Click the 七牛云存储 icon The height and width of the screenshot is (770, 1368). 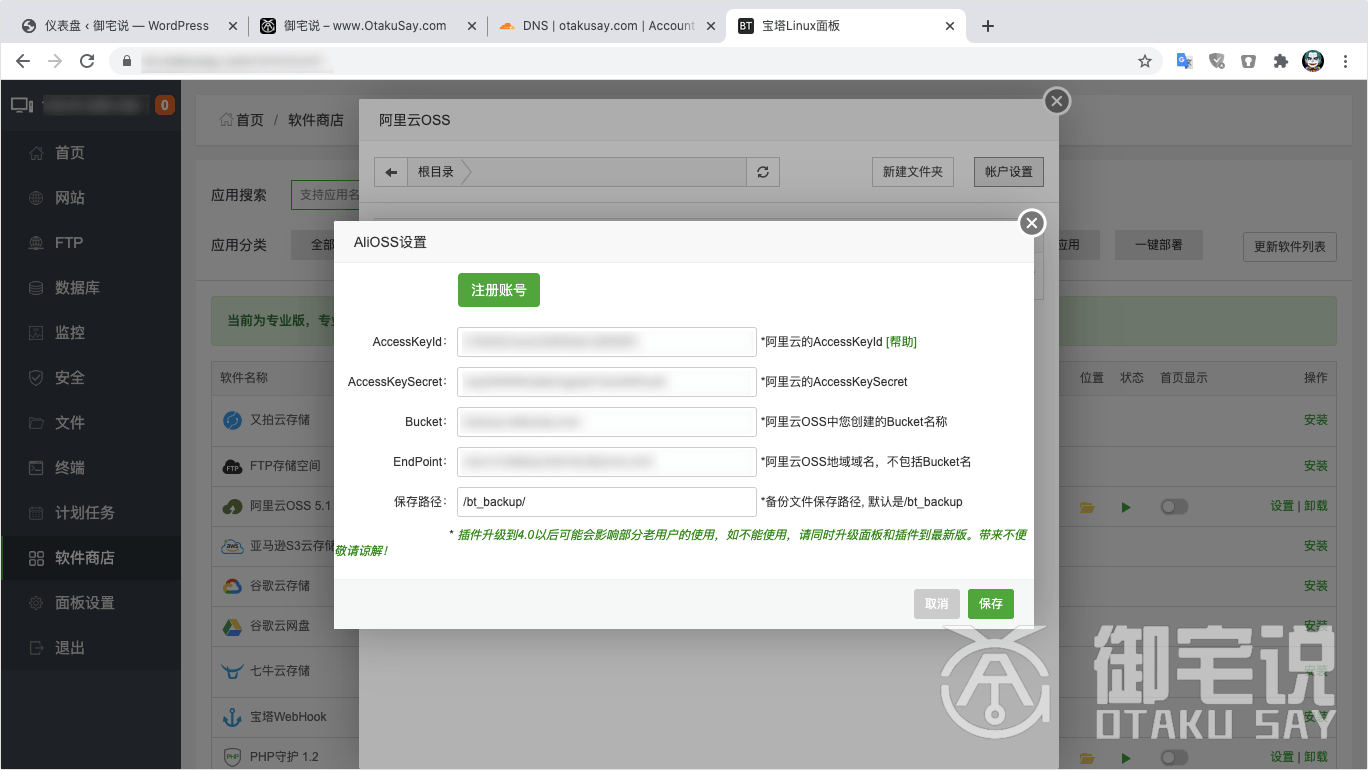232,670
